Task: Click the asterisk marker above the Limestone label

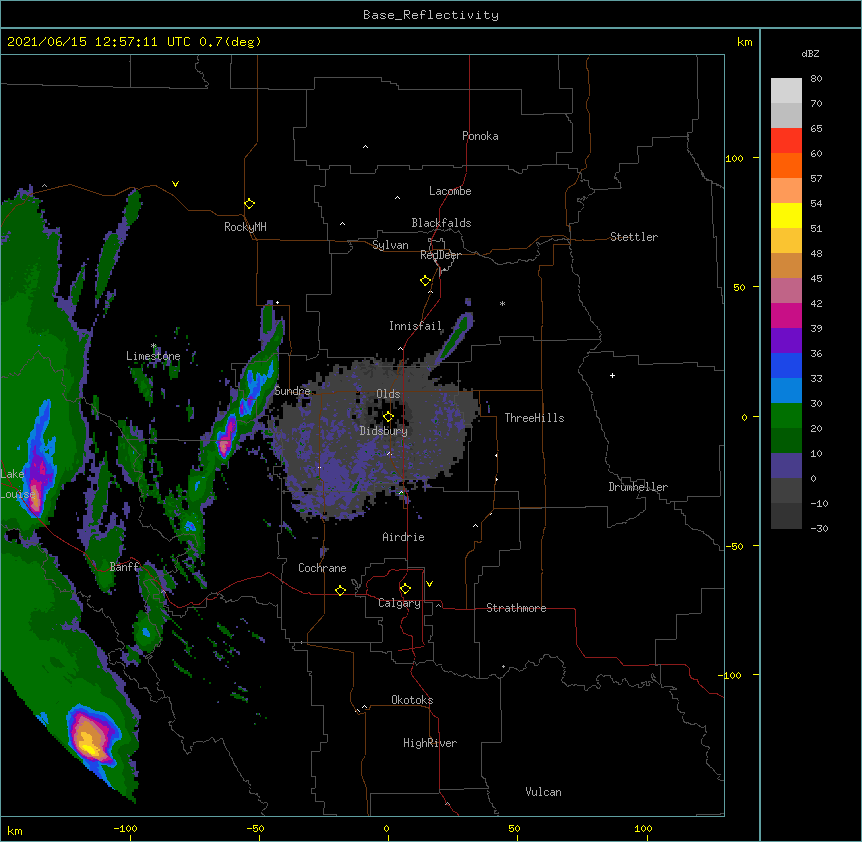Action: [153, 346]
